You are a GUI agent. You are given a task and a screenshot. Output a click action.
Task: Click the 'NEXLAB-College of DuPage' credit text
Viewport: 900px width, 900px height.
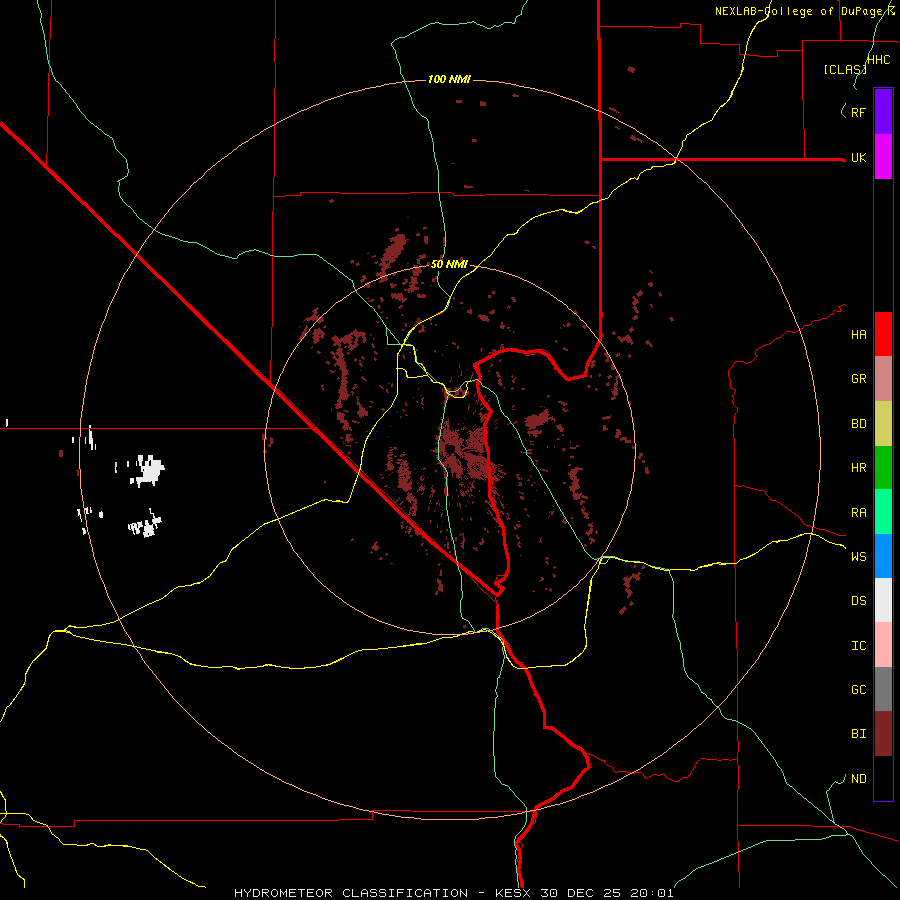(801, 11)
